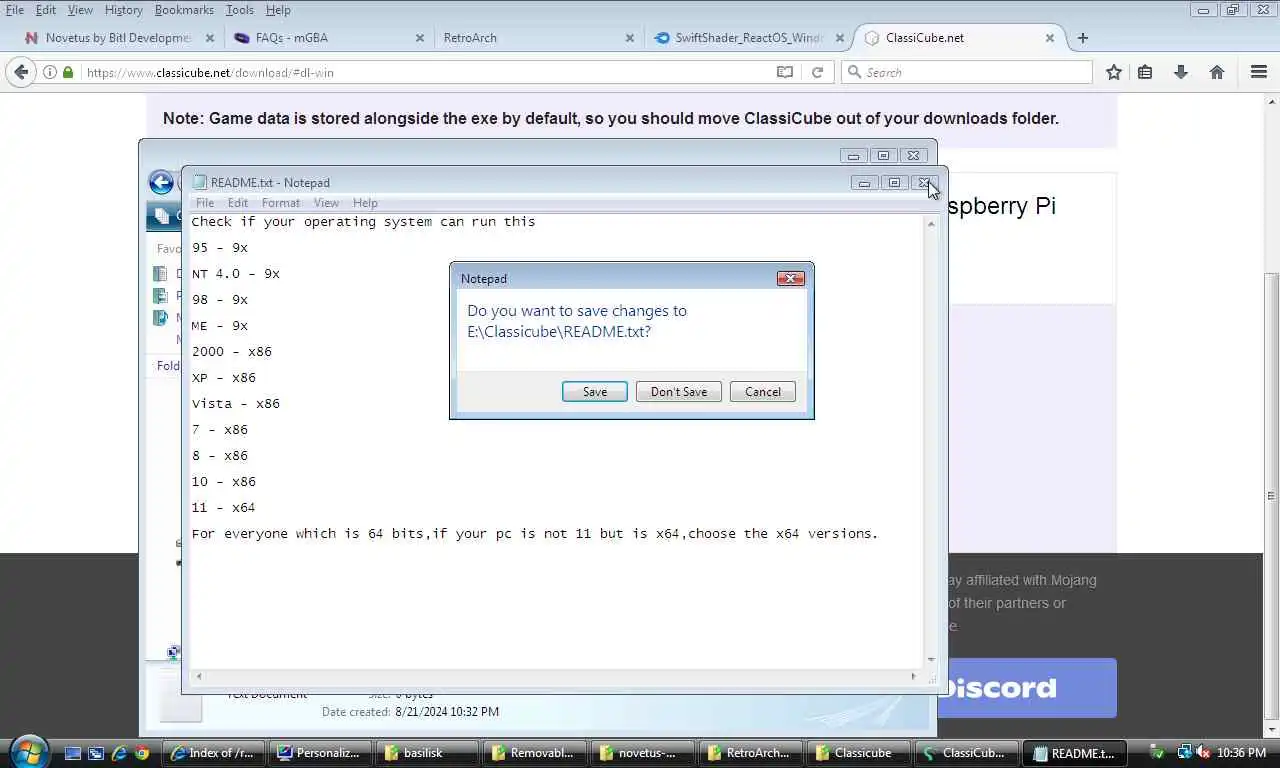Open the Personaliz... taskbar button
Screen dimensions: 1280x768
[321, 753]
